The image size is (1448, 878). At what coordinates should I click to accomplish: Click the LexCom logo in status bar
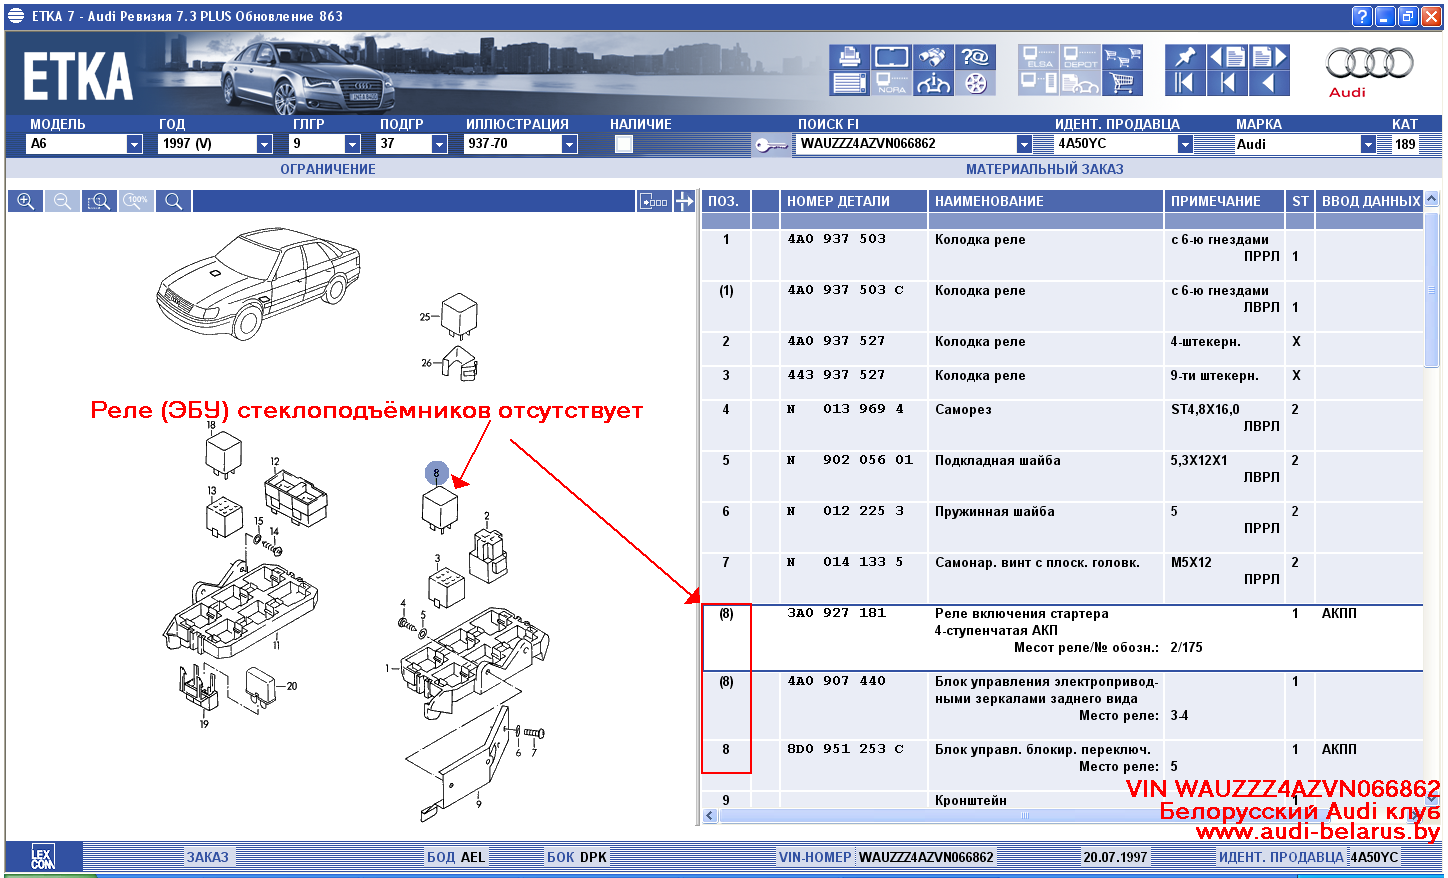tap(42, 857)
